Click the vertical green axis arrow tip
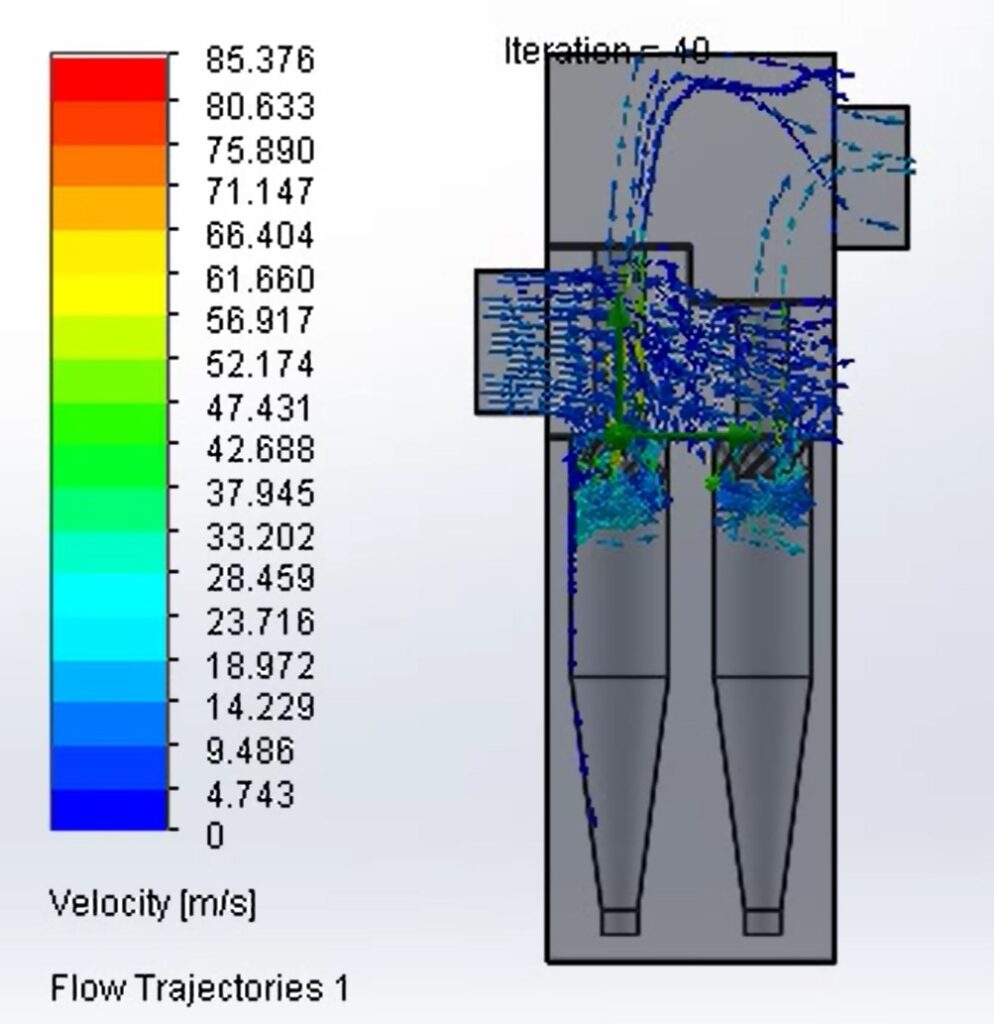Screen dimensions: 994x1024 coord(619,312)
